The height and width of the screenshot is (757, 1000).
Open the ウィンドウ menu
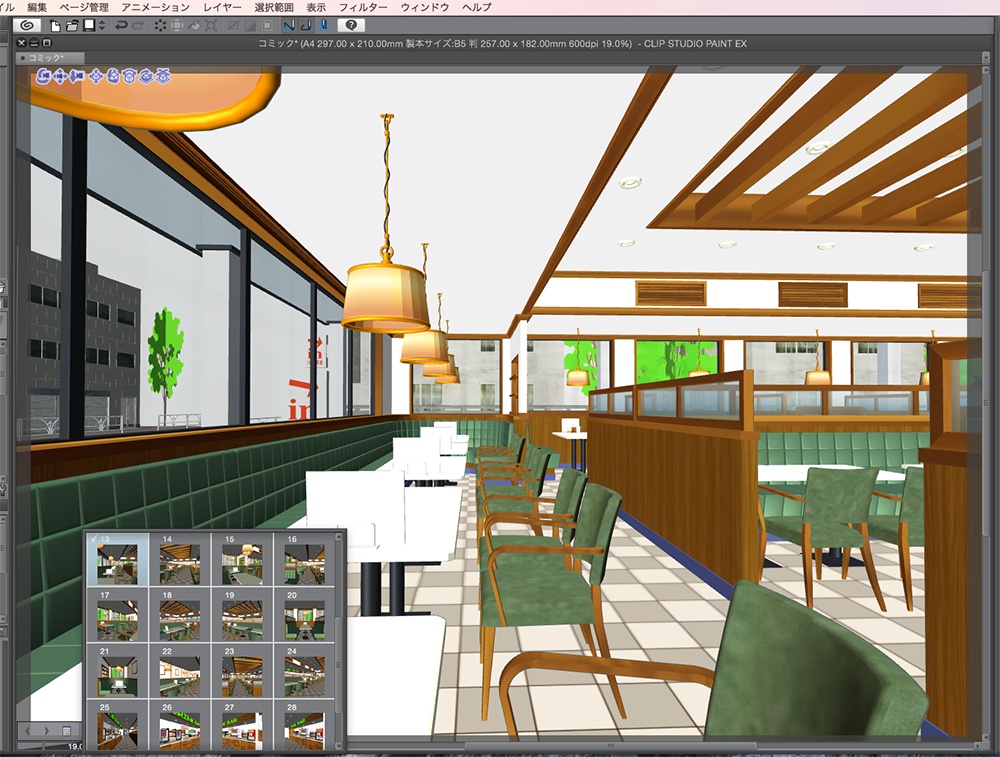pyautogui.click(x=425, y=8)
